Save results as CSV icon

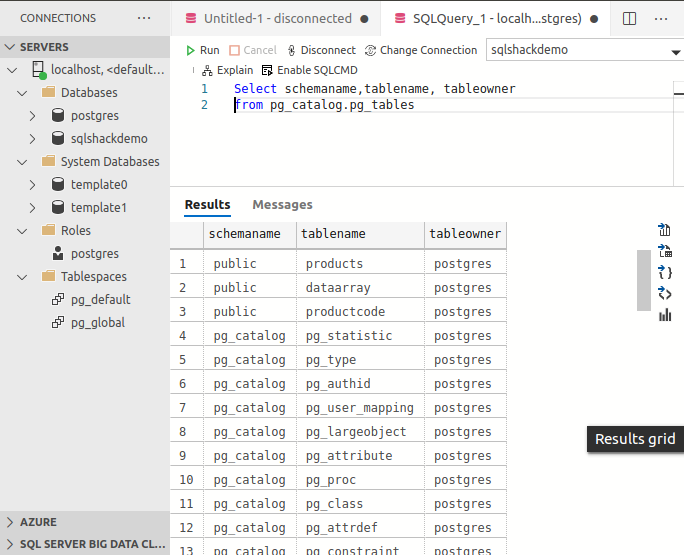(665, 230)
